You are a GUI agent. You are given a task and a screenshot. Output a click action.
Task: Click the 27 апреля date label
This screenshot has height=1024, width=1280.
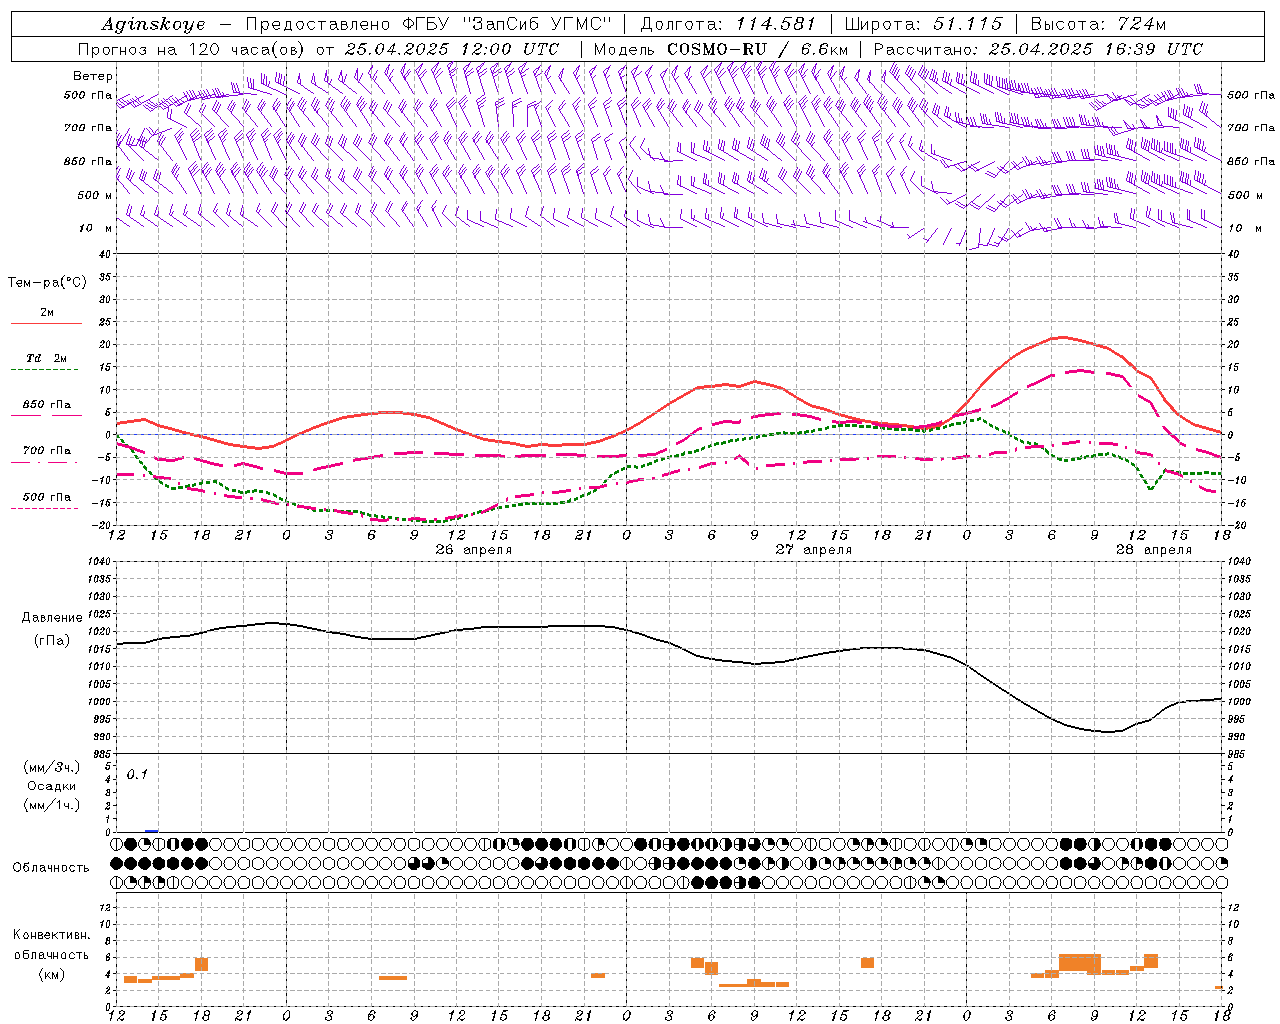click(x=814, y=549)
